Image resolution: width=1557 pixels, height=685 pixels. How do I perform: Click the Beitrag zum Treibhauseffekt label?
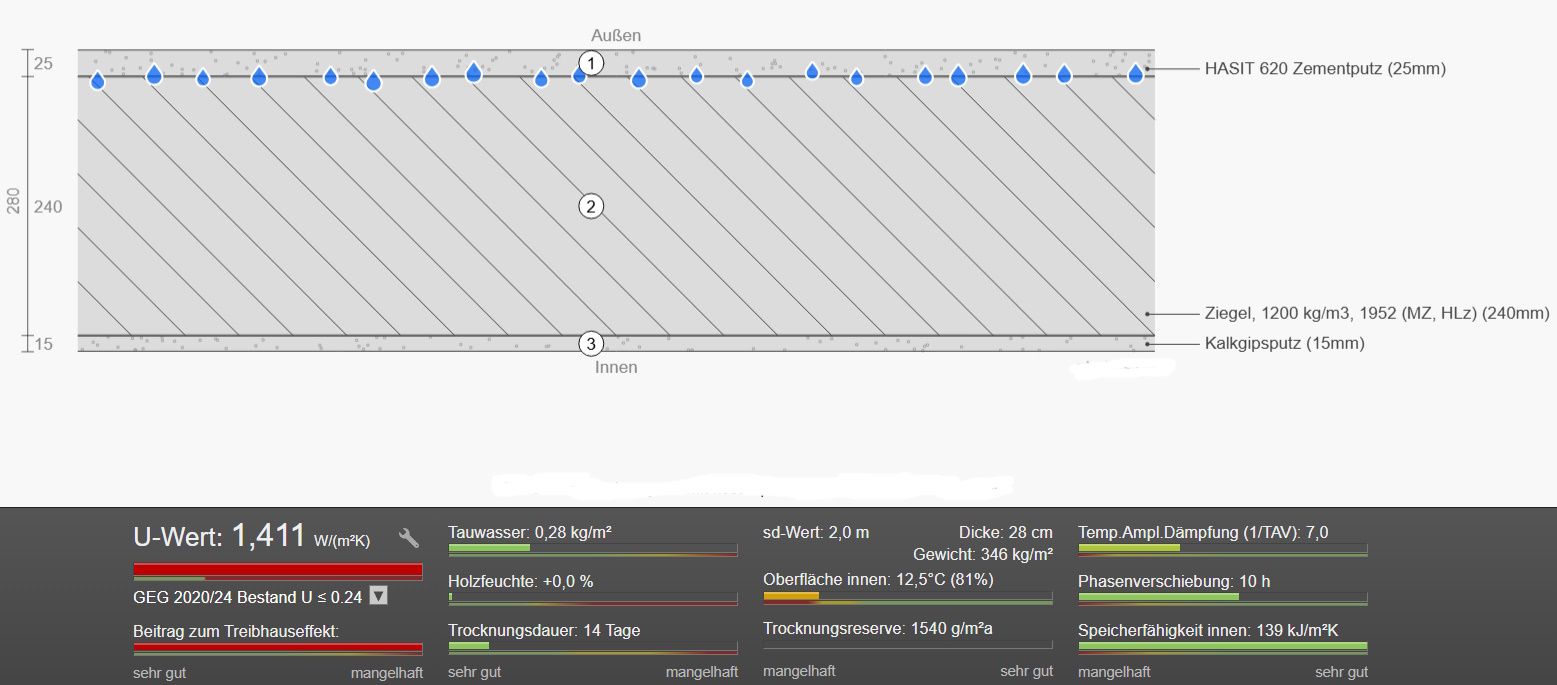[x=236, y=631]
